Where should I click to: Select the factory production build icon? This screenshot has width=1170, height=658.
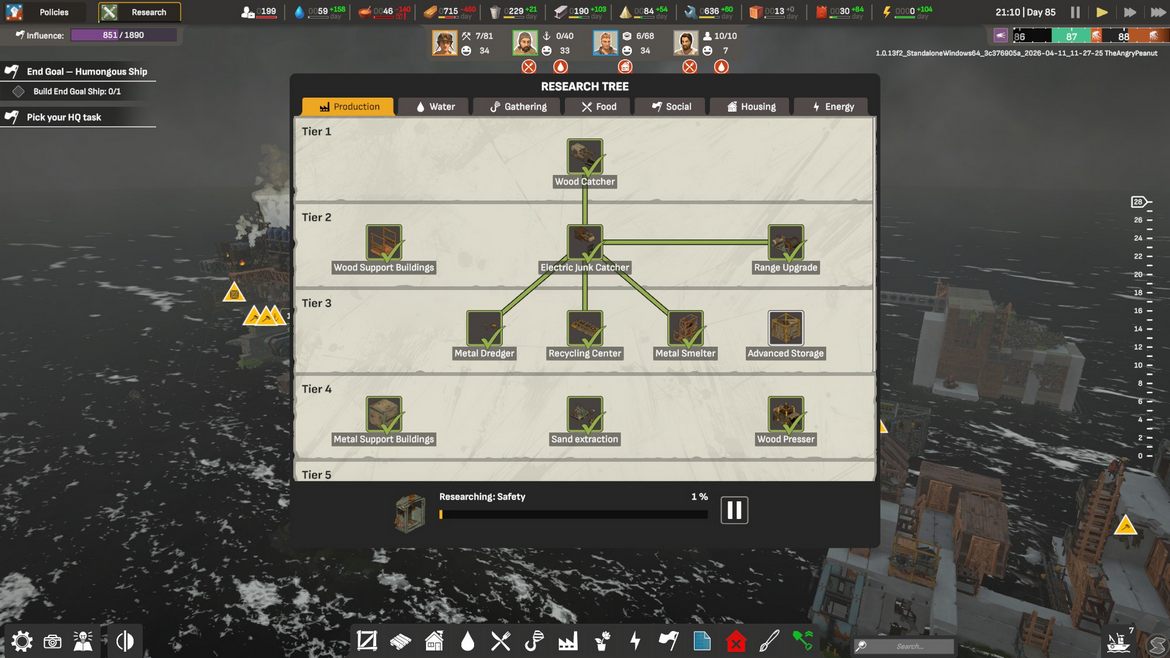(x=568, y=641)
